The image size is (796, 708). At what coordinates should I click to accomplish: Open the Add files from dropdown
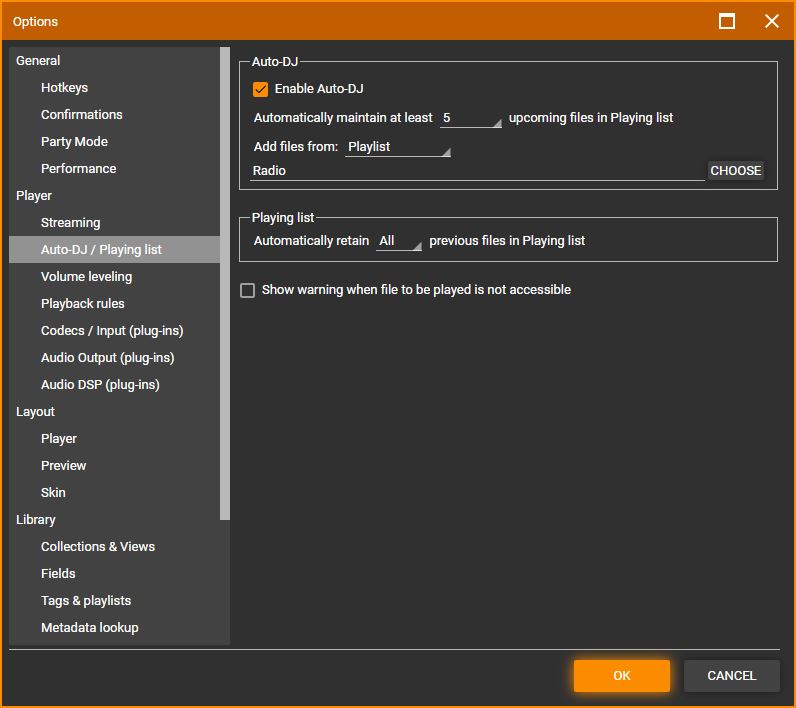click(398, 147)
